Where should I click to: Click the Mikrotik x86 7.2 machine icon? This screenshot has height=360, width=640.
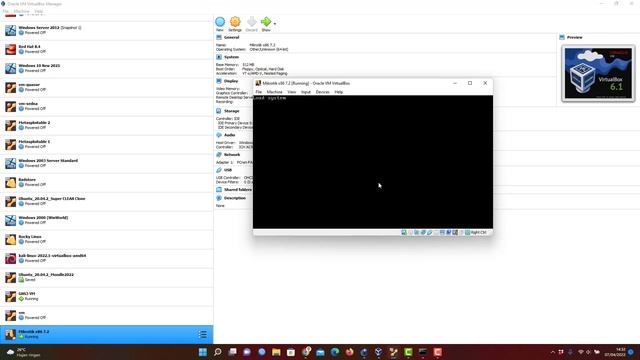[11, 335]
